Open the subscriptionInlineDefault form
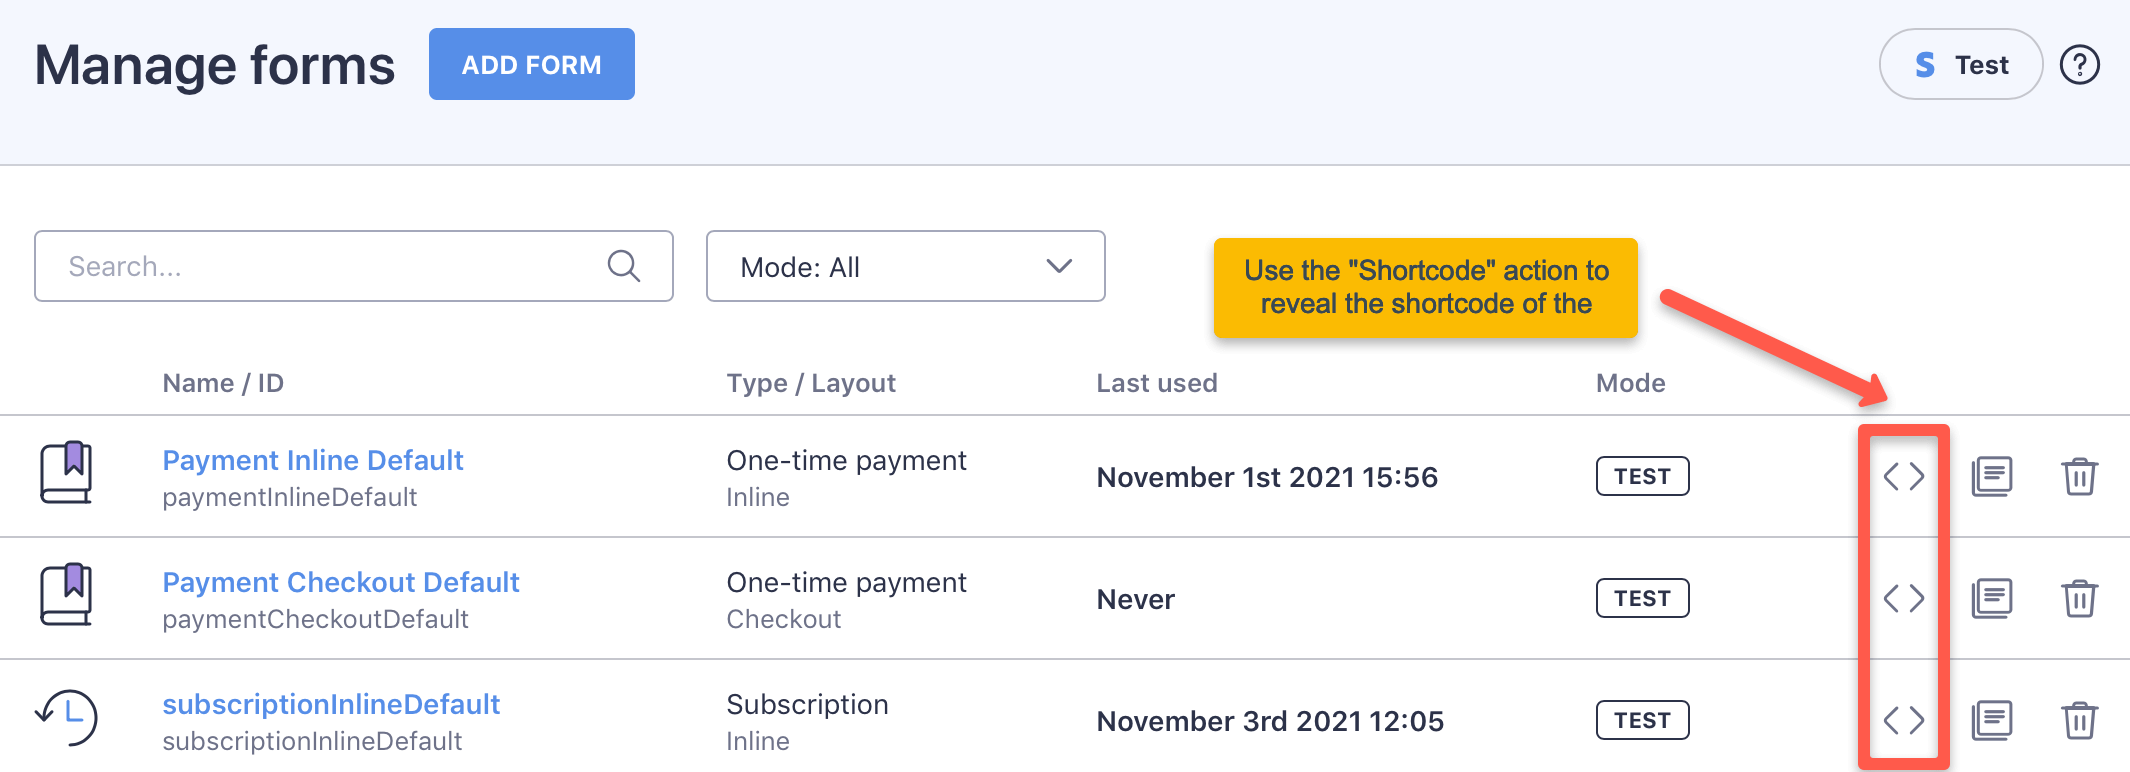The image size is (2130, 772). coord(331,704)
